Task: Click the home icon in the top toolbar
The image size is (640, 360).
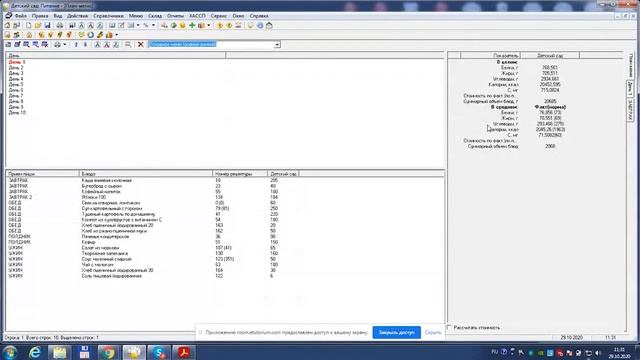Action: 7,25
